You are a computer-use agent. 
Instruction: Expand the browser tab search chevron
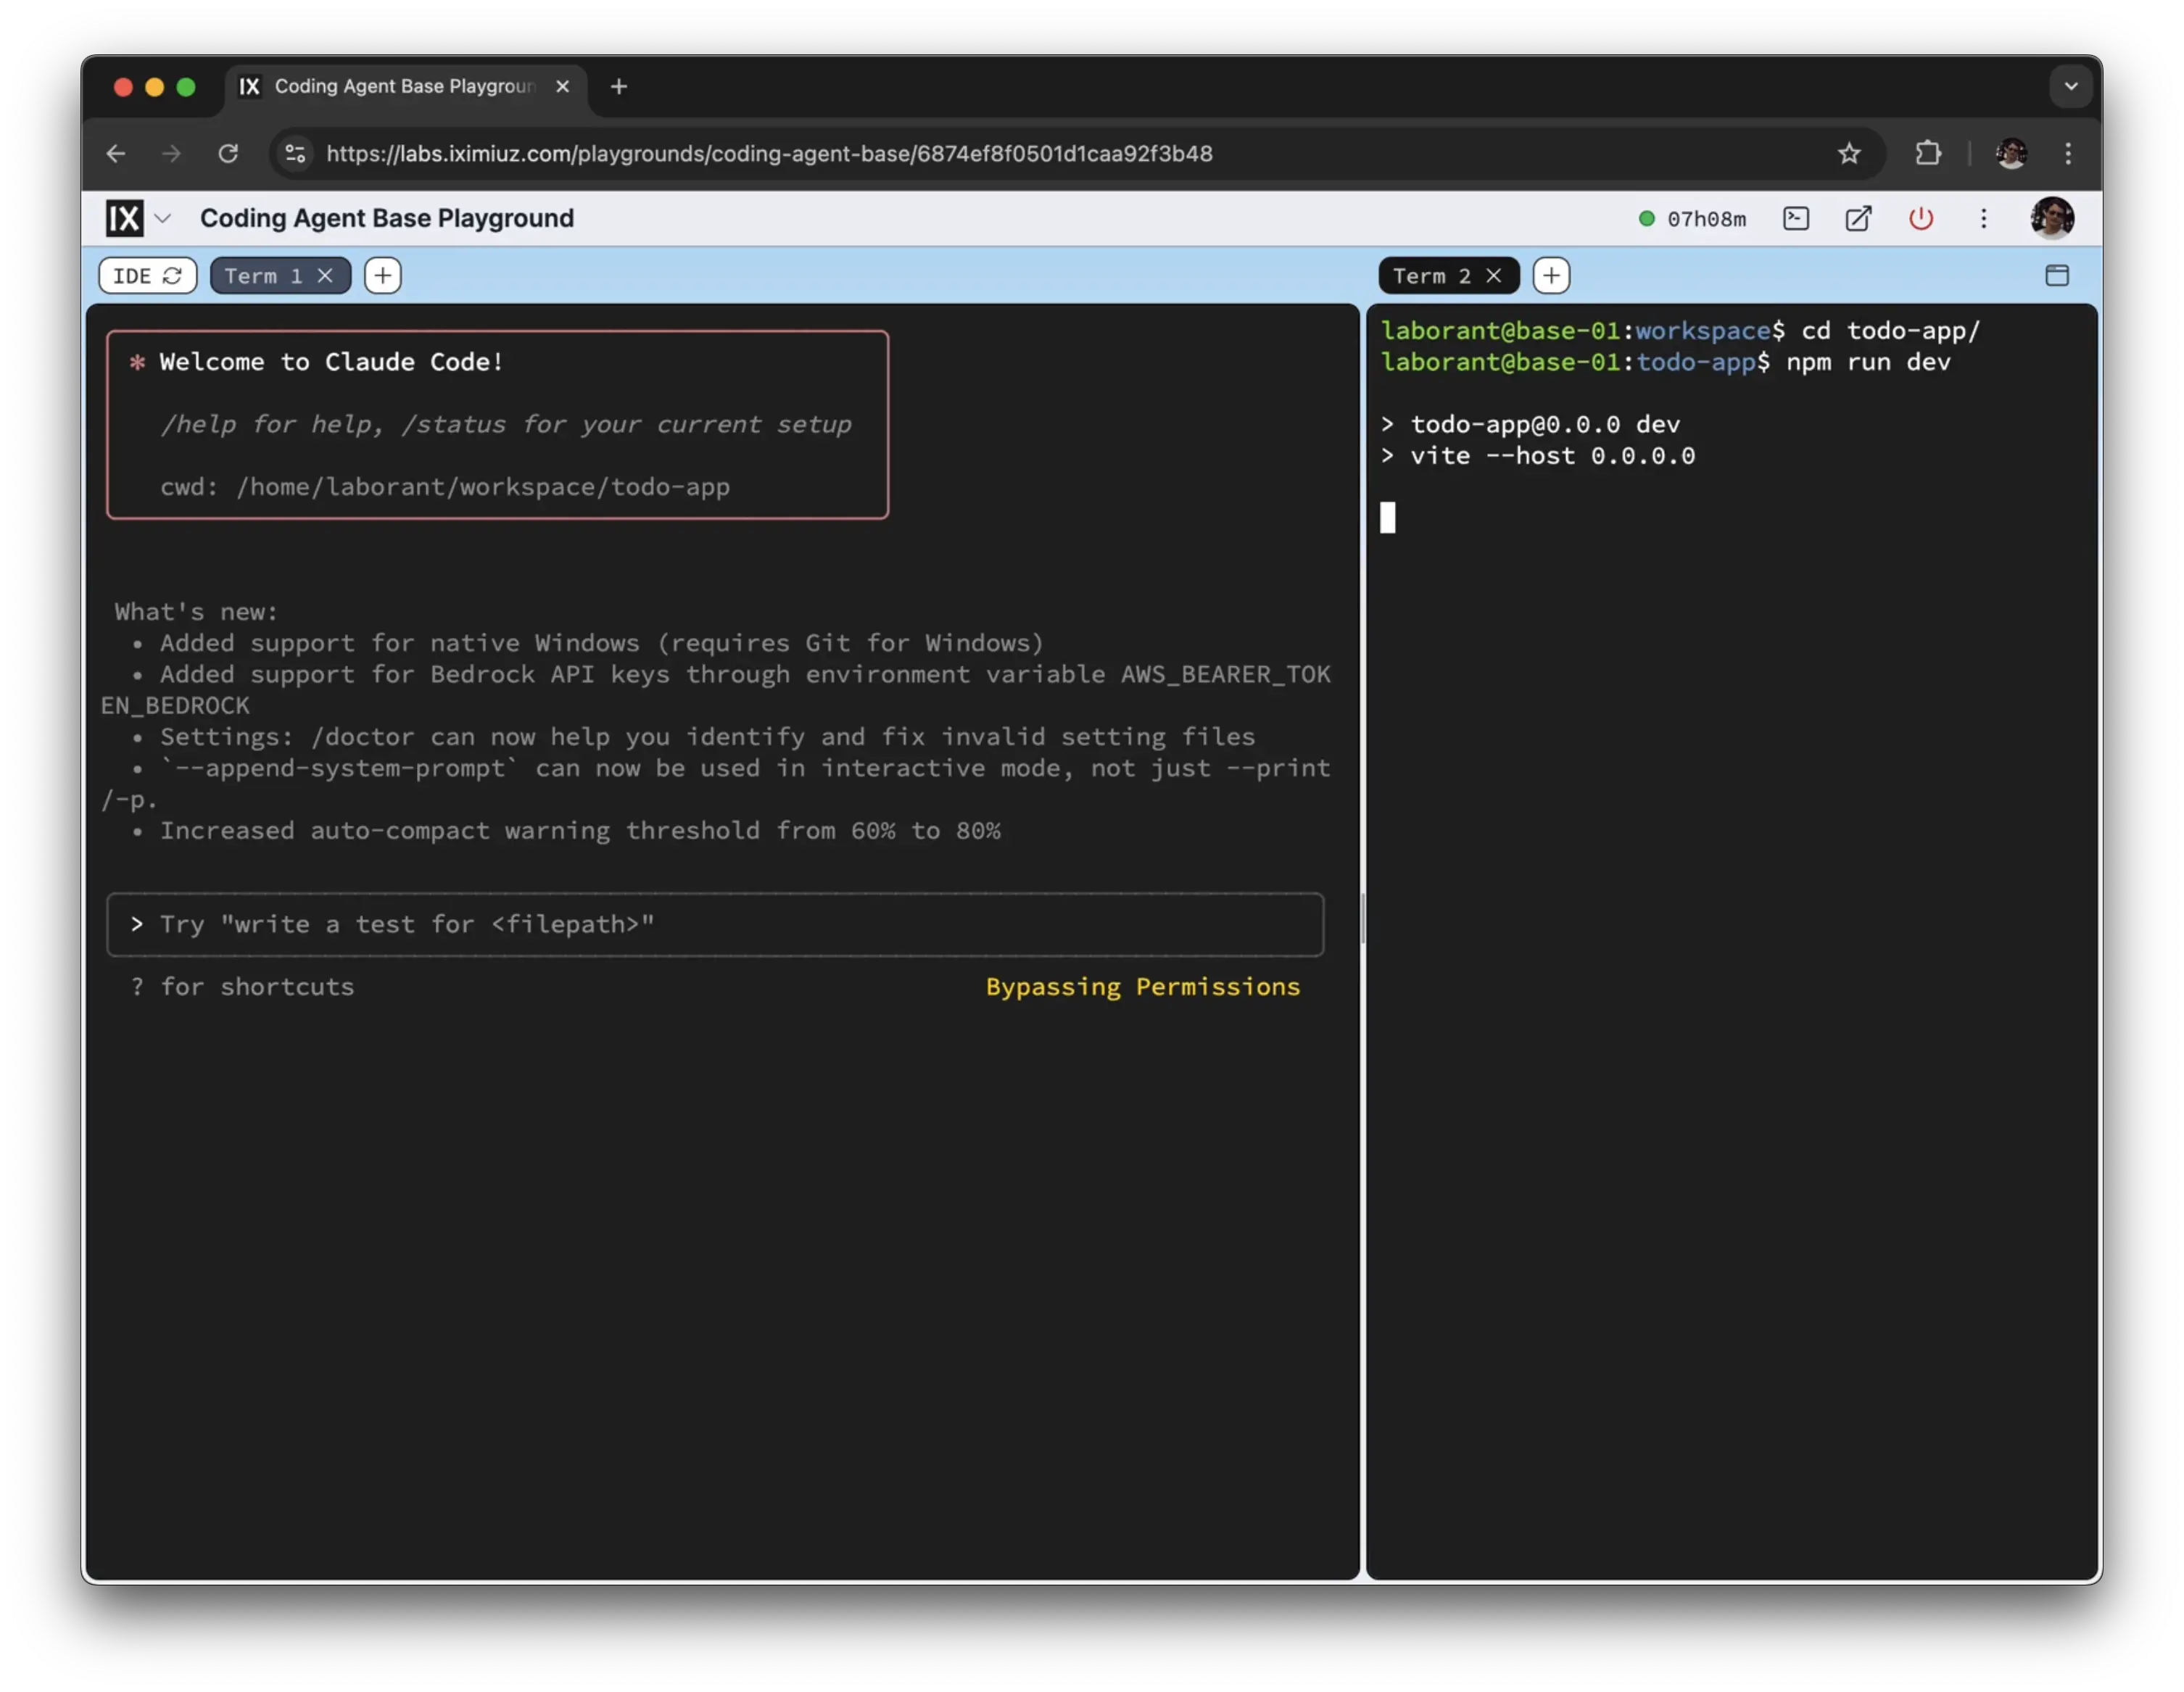tap(2071, 87)
